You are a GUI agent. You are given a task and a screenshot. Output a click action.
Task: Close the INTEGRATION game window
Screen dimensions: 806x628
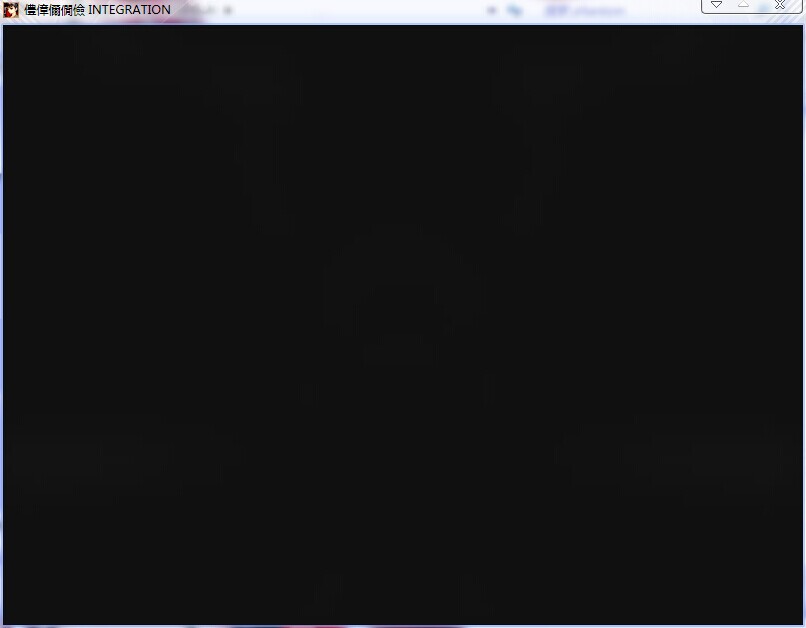pos(780,5)
